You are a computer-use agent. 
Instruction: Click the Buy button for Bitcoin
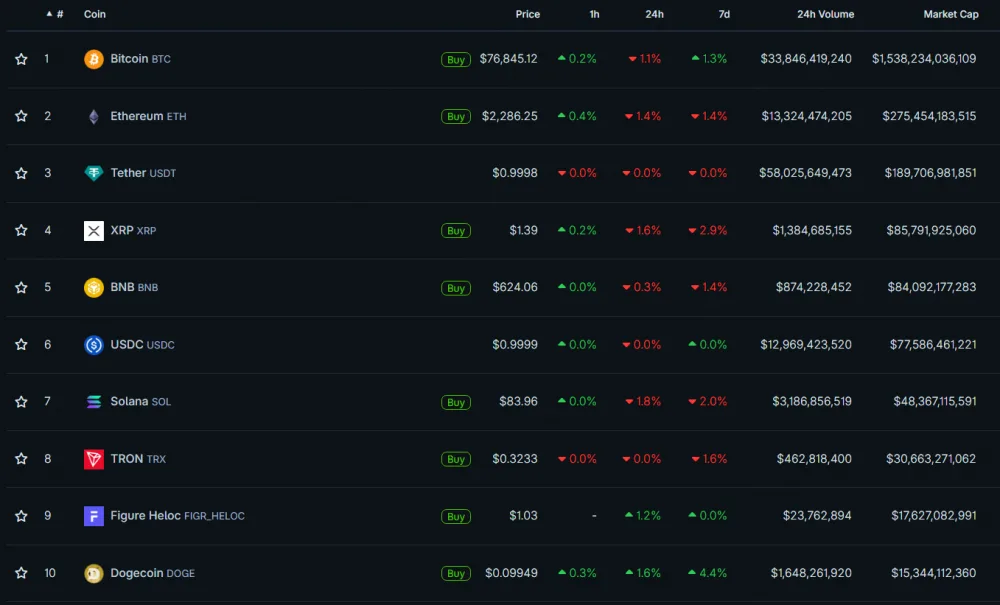(456, 59)
